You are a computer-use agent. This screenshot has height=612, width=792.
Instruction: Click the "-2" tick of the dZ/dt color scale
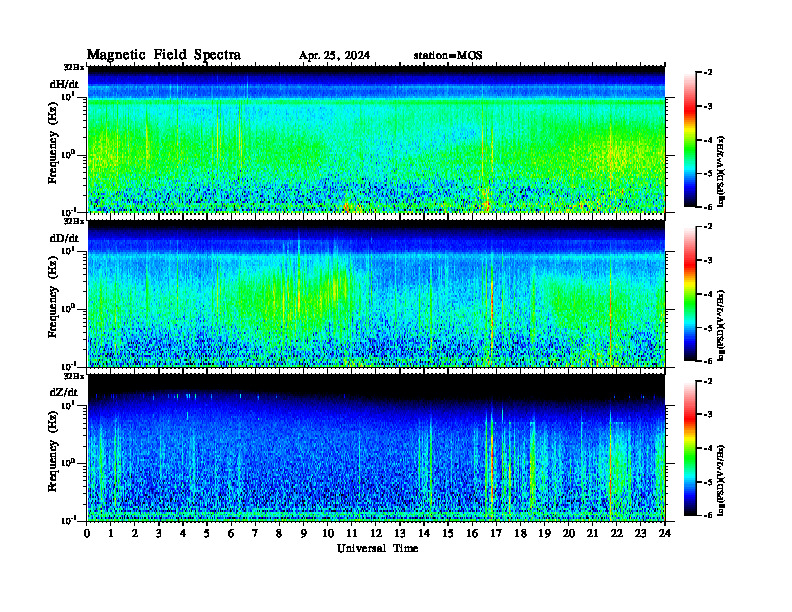708,381
